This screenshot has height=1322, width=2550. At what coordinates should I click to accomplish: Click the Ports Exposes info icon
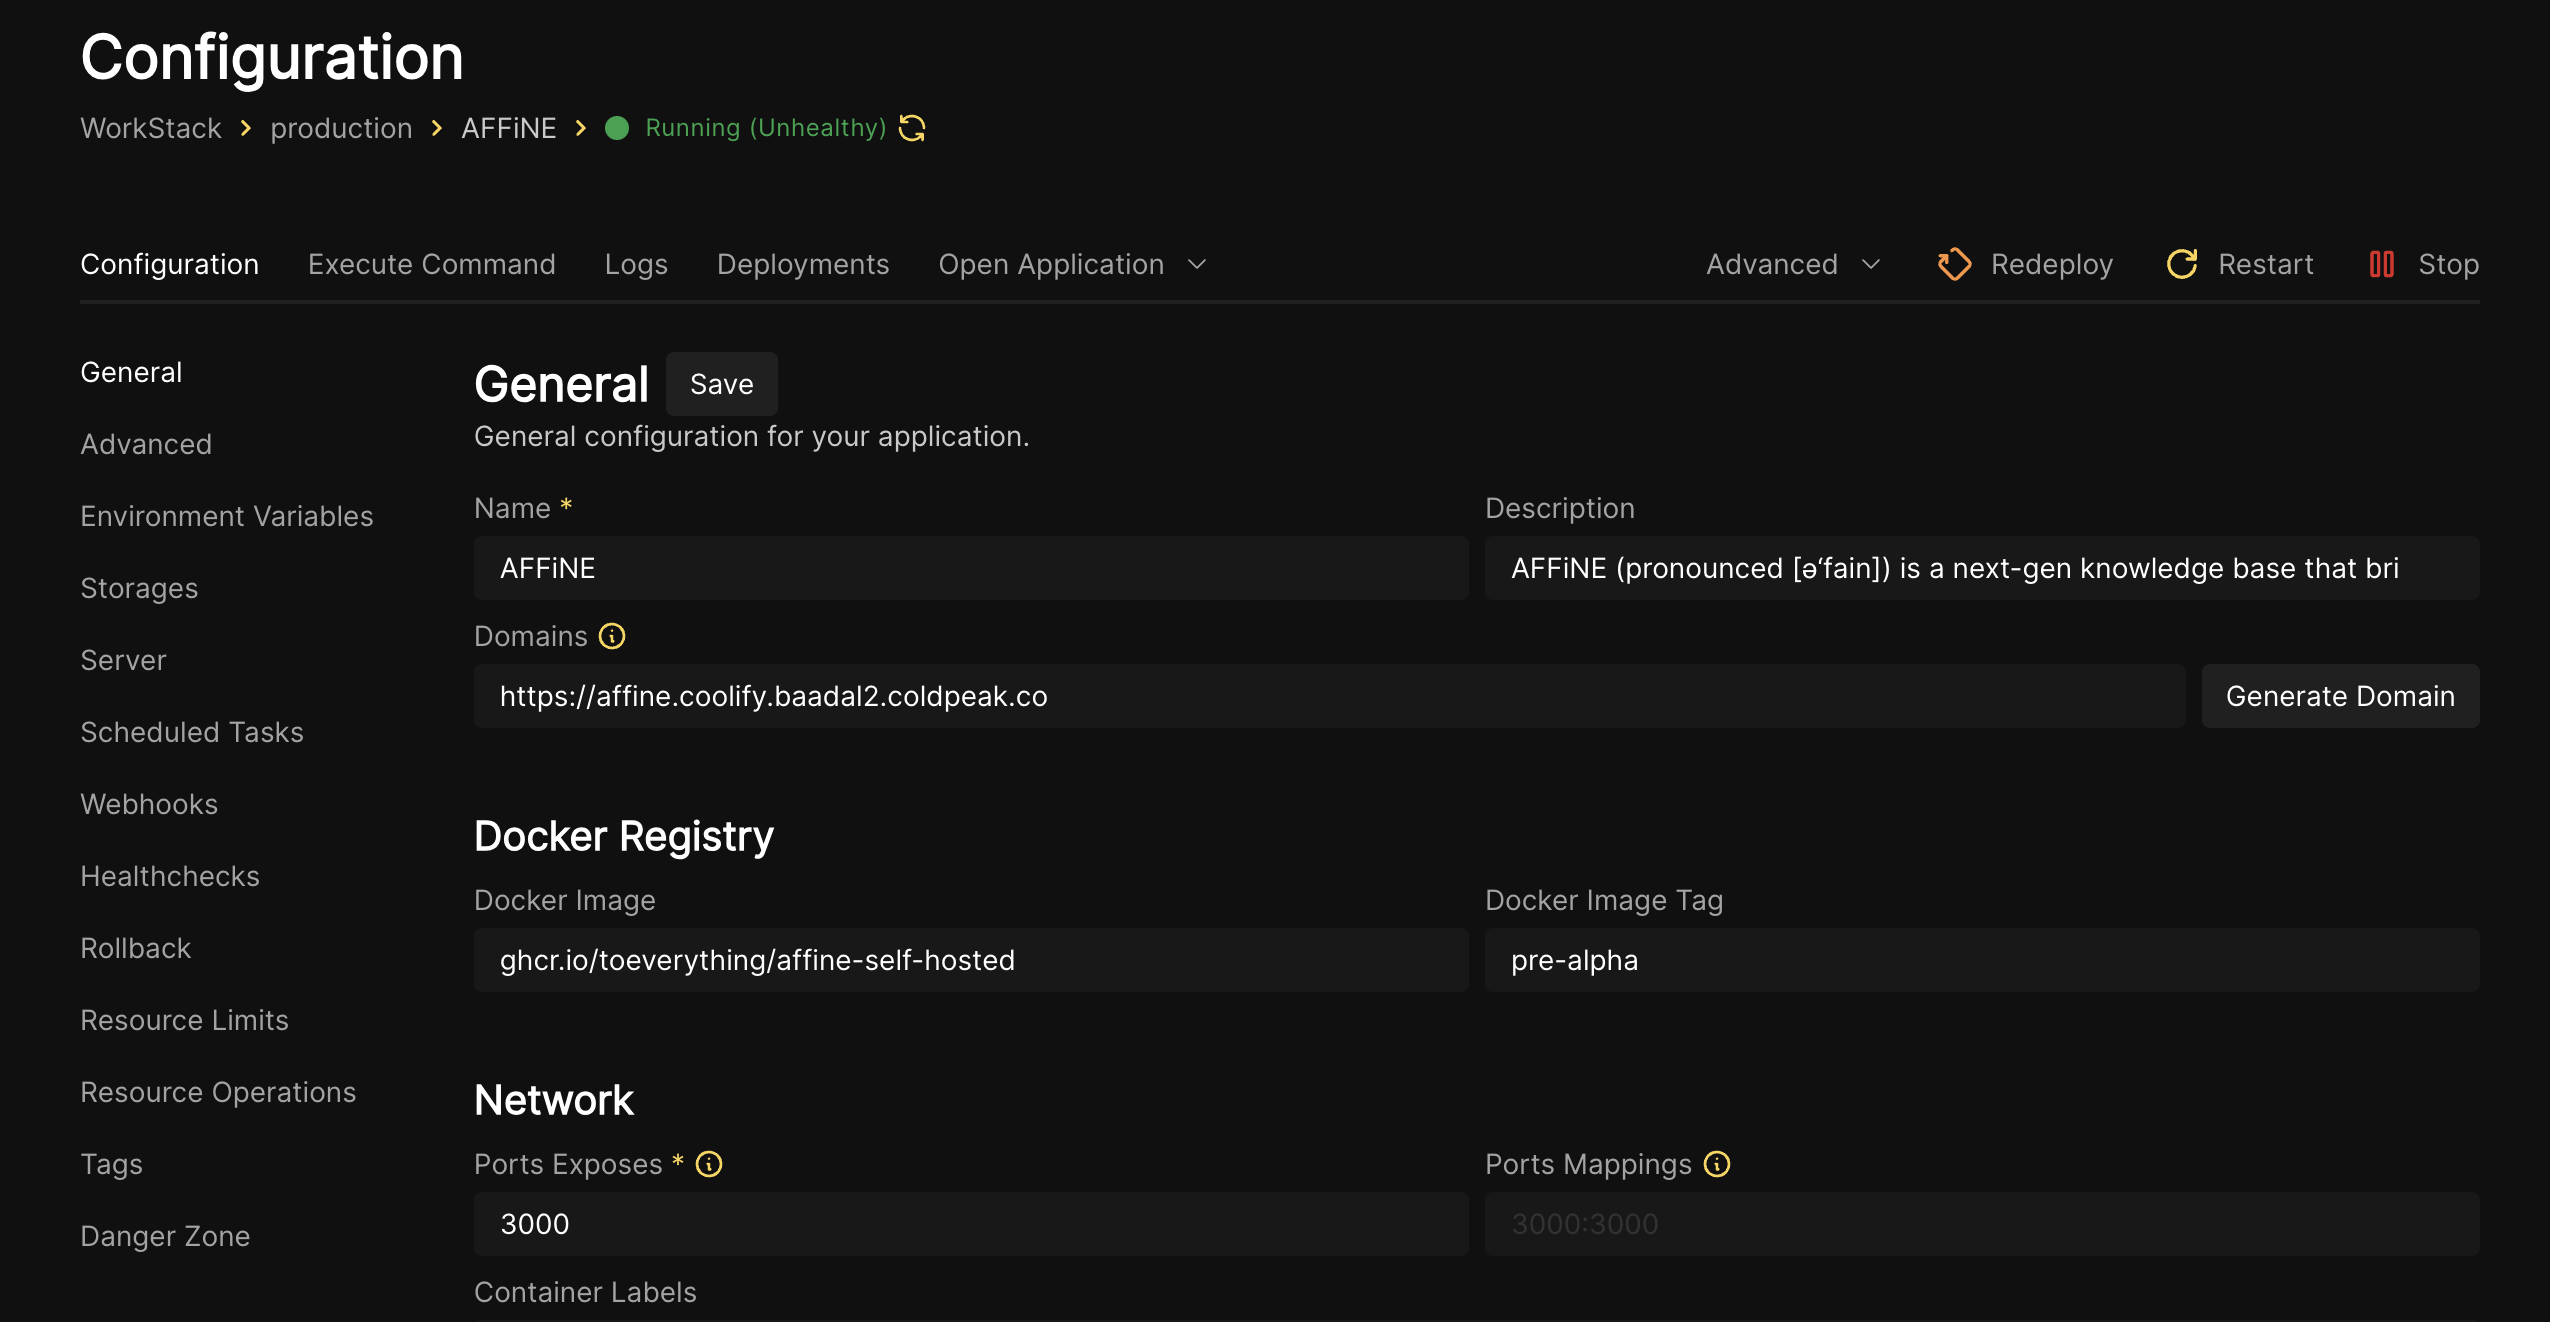tap(709, 1164)
